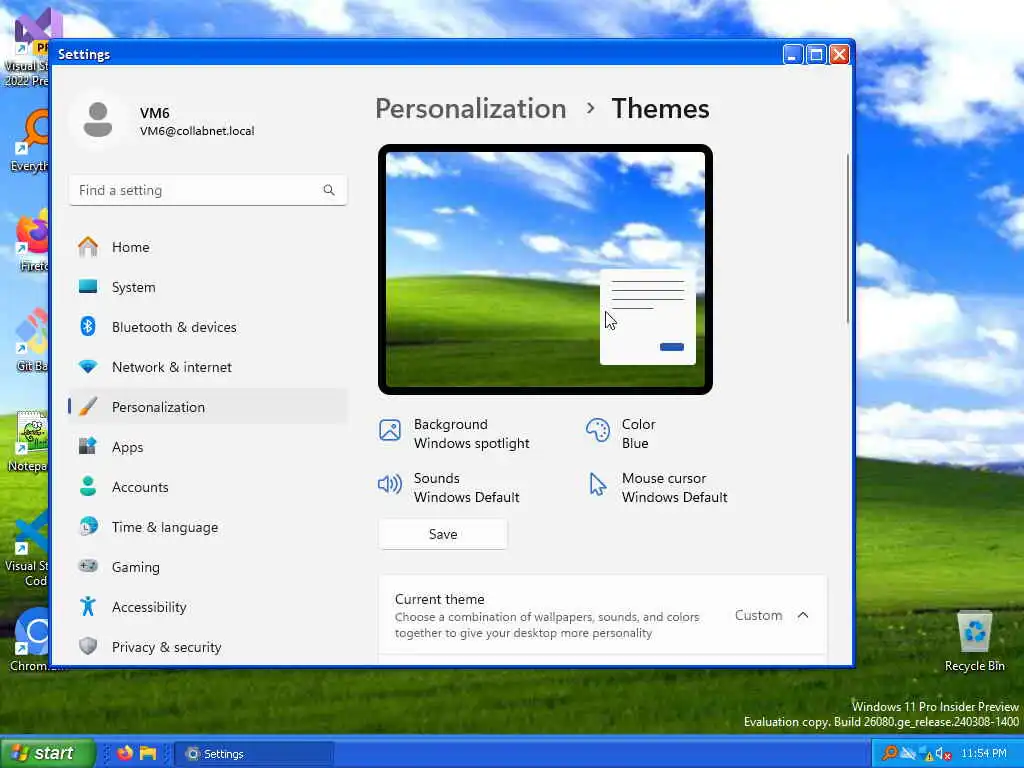Viewport: 1024px width, 768px height.
Task: Open Network & internet category
Action: coord(208,367)
